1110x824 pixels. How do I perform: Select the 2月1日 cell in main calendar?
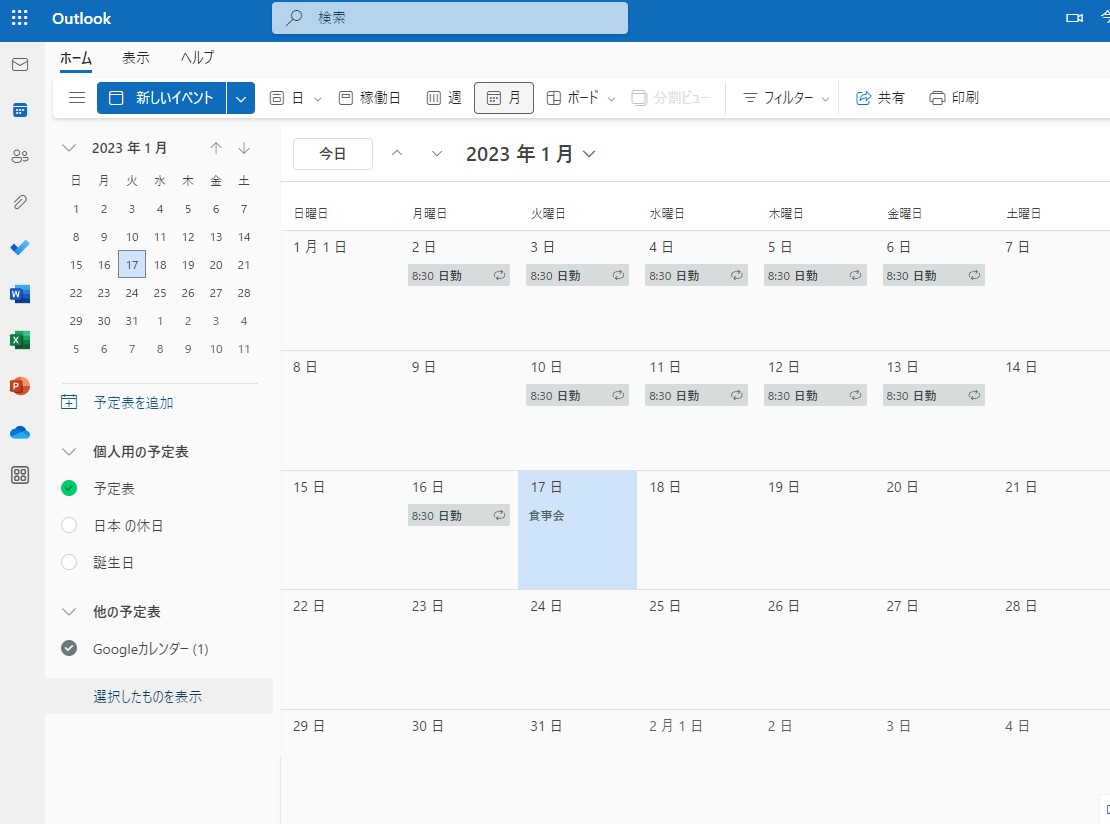pyautogui.click(x=696, y=767)
